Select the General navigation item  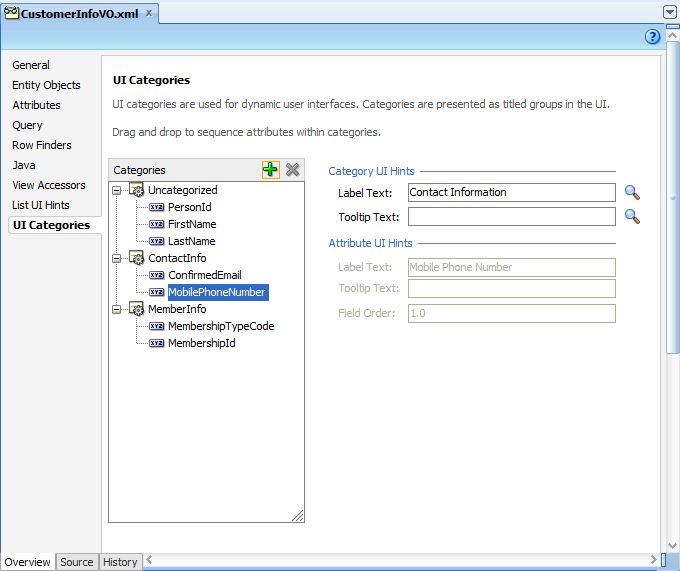(31, 65)
